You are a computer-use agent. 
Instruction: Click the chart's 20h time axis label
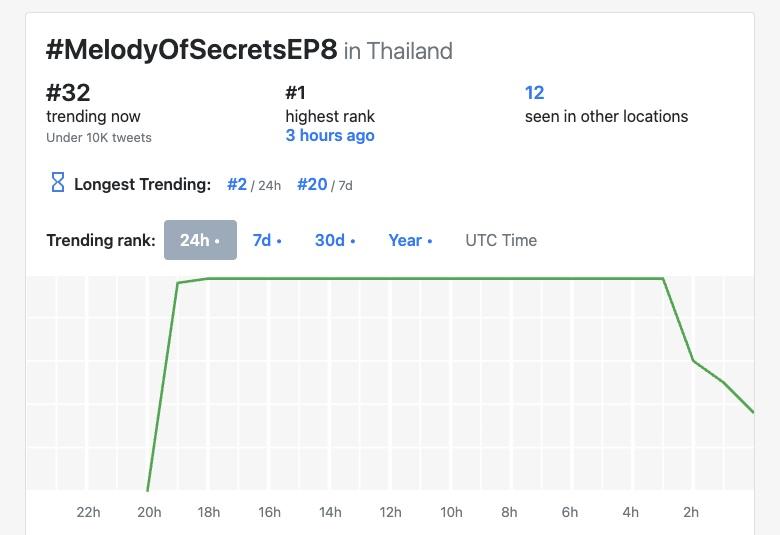point(149,512)
